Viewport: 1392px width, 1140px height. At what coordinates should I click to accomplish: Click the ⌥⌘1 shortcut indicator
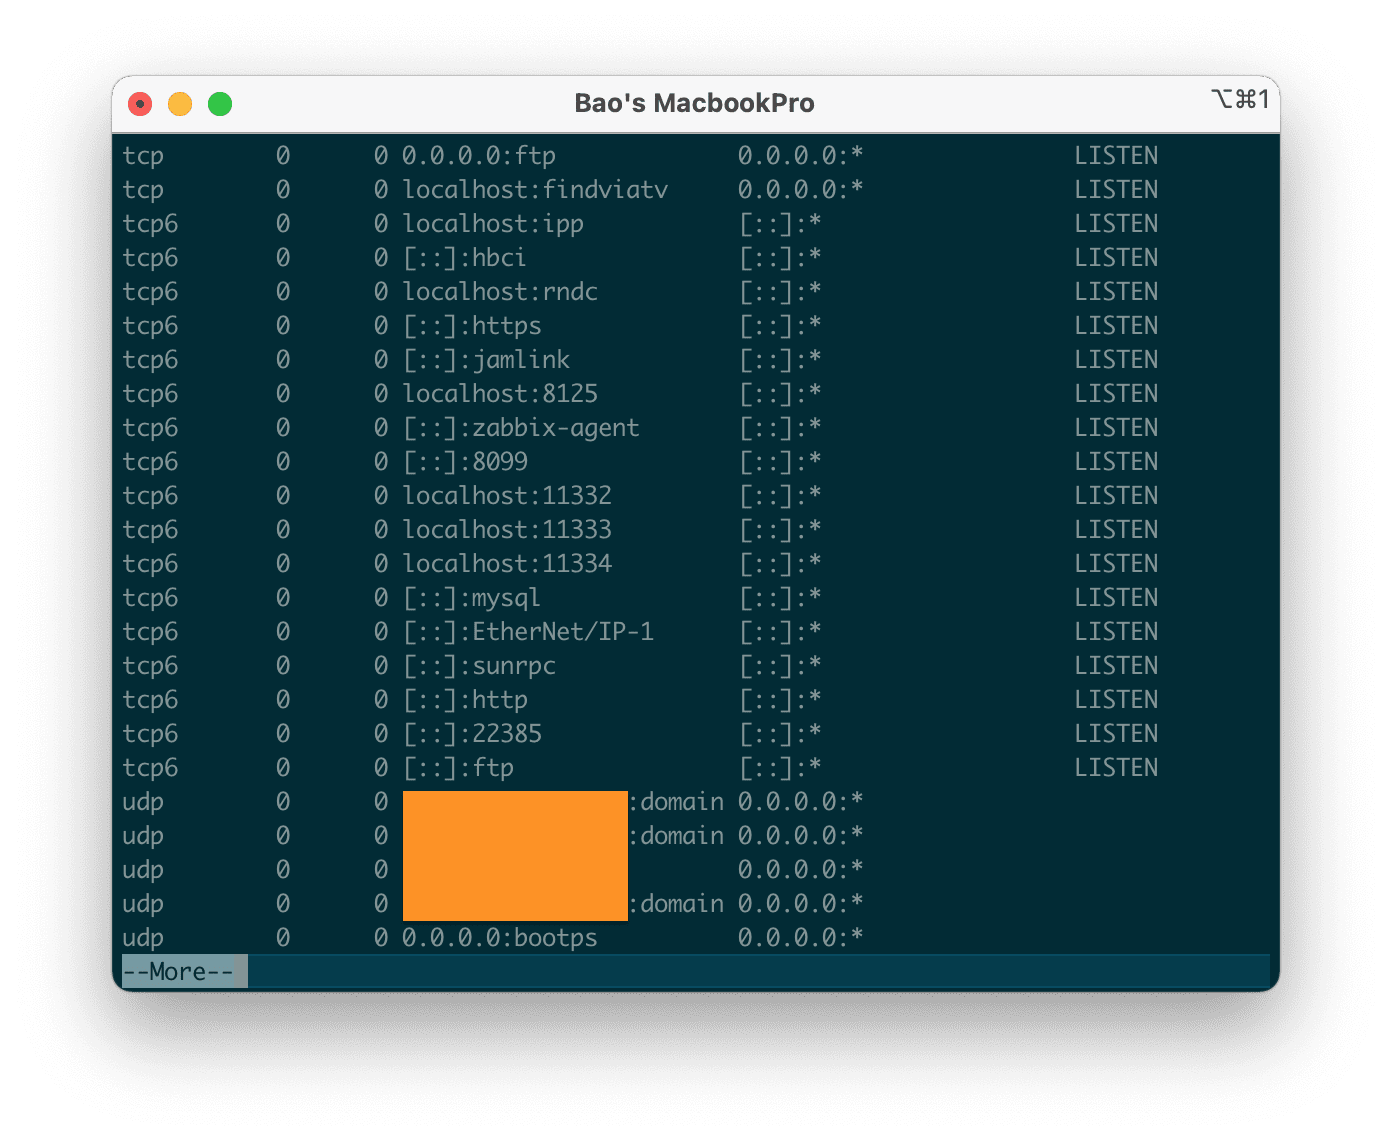click(x=1241, y=100)
